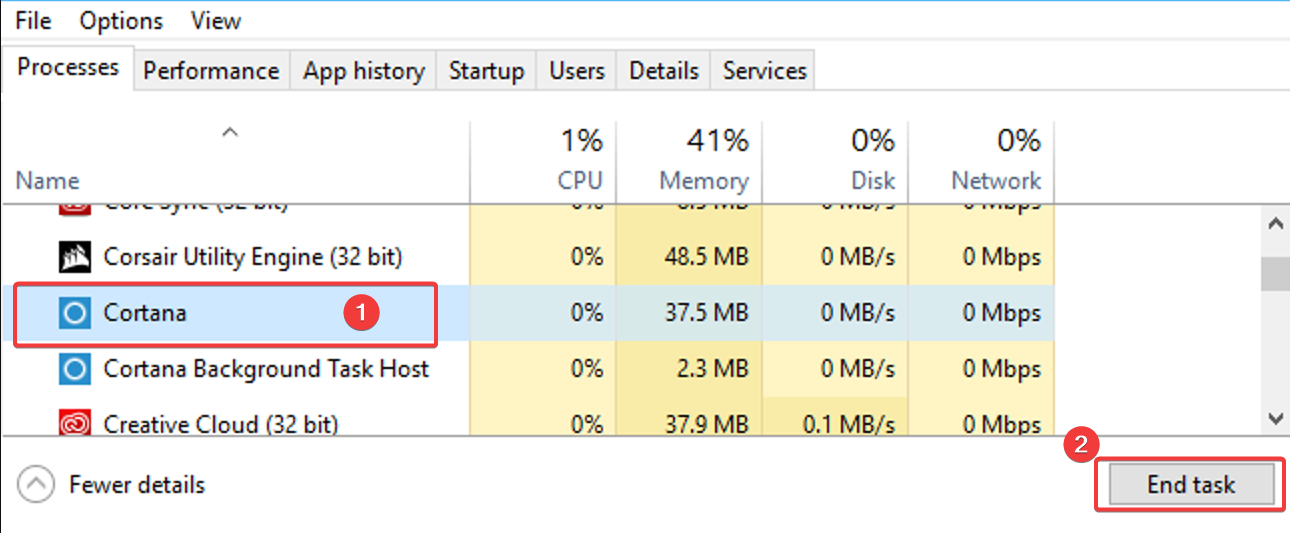Viewport: 1290px width, 533px height.
Task: Open the File menu
Action: (x=33, y=20)
